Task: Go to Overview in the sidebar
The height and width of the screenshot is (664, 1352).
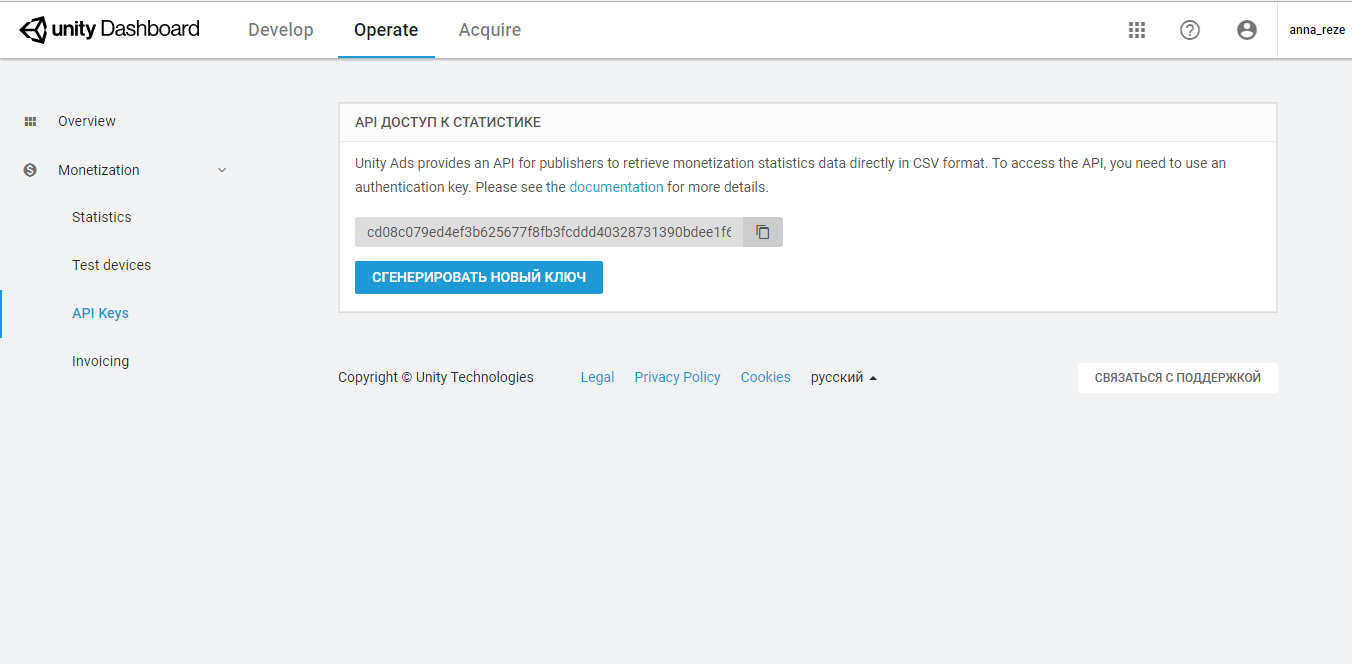Action: [87, 121]
